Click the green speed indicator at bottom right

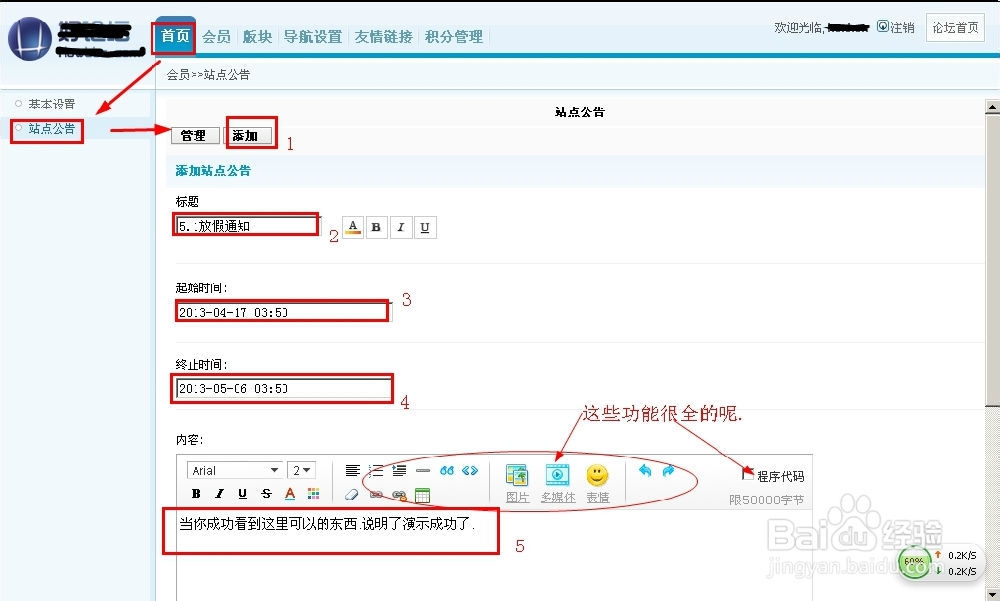[x=915, y=563]
